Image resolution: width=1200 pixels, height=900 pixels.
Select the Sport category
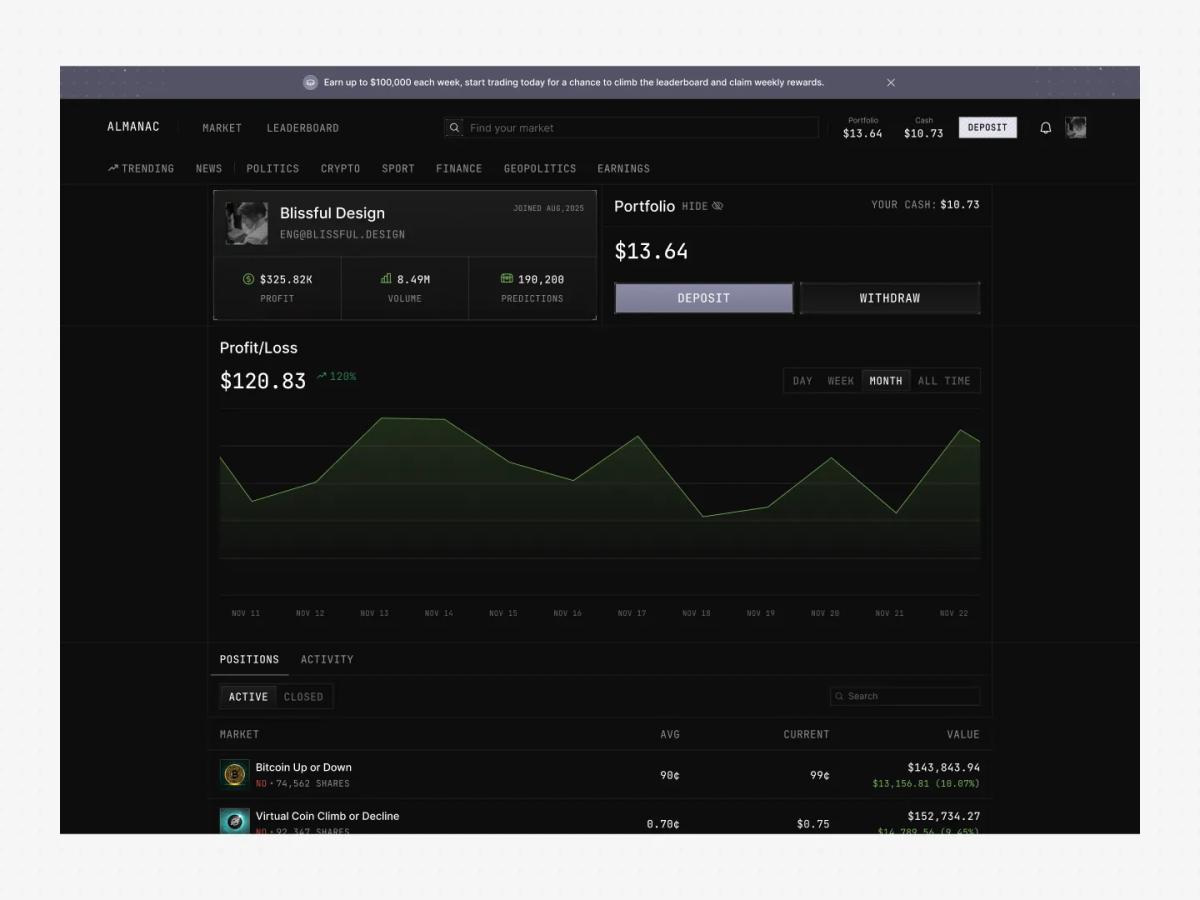(x=398, y=168)
